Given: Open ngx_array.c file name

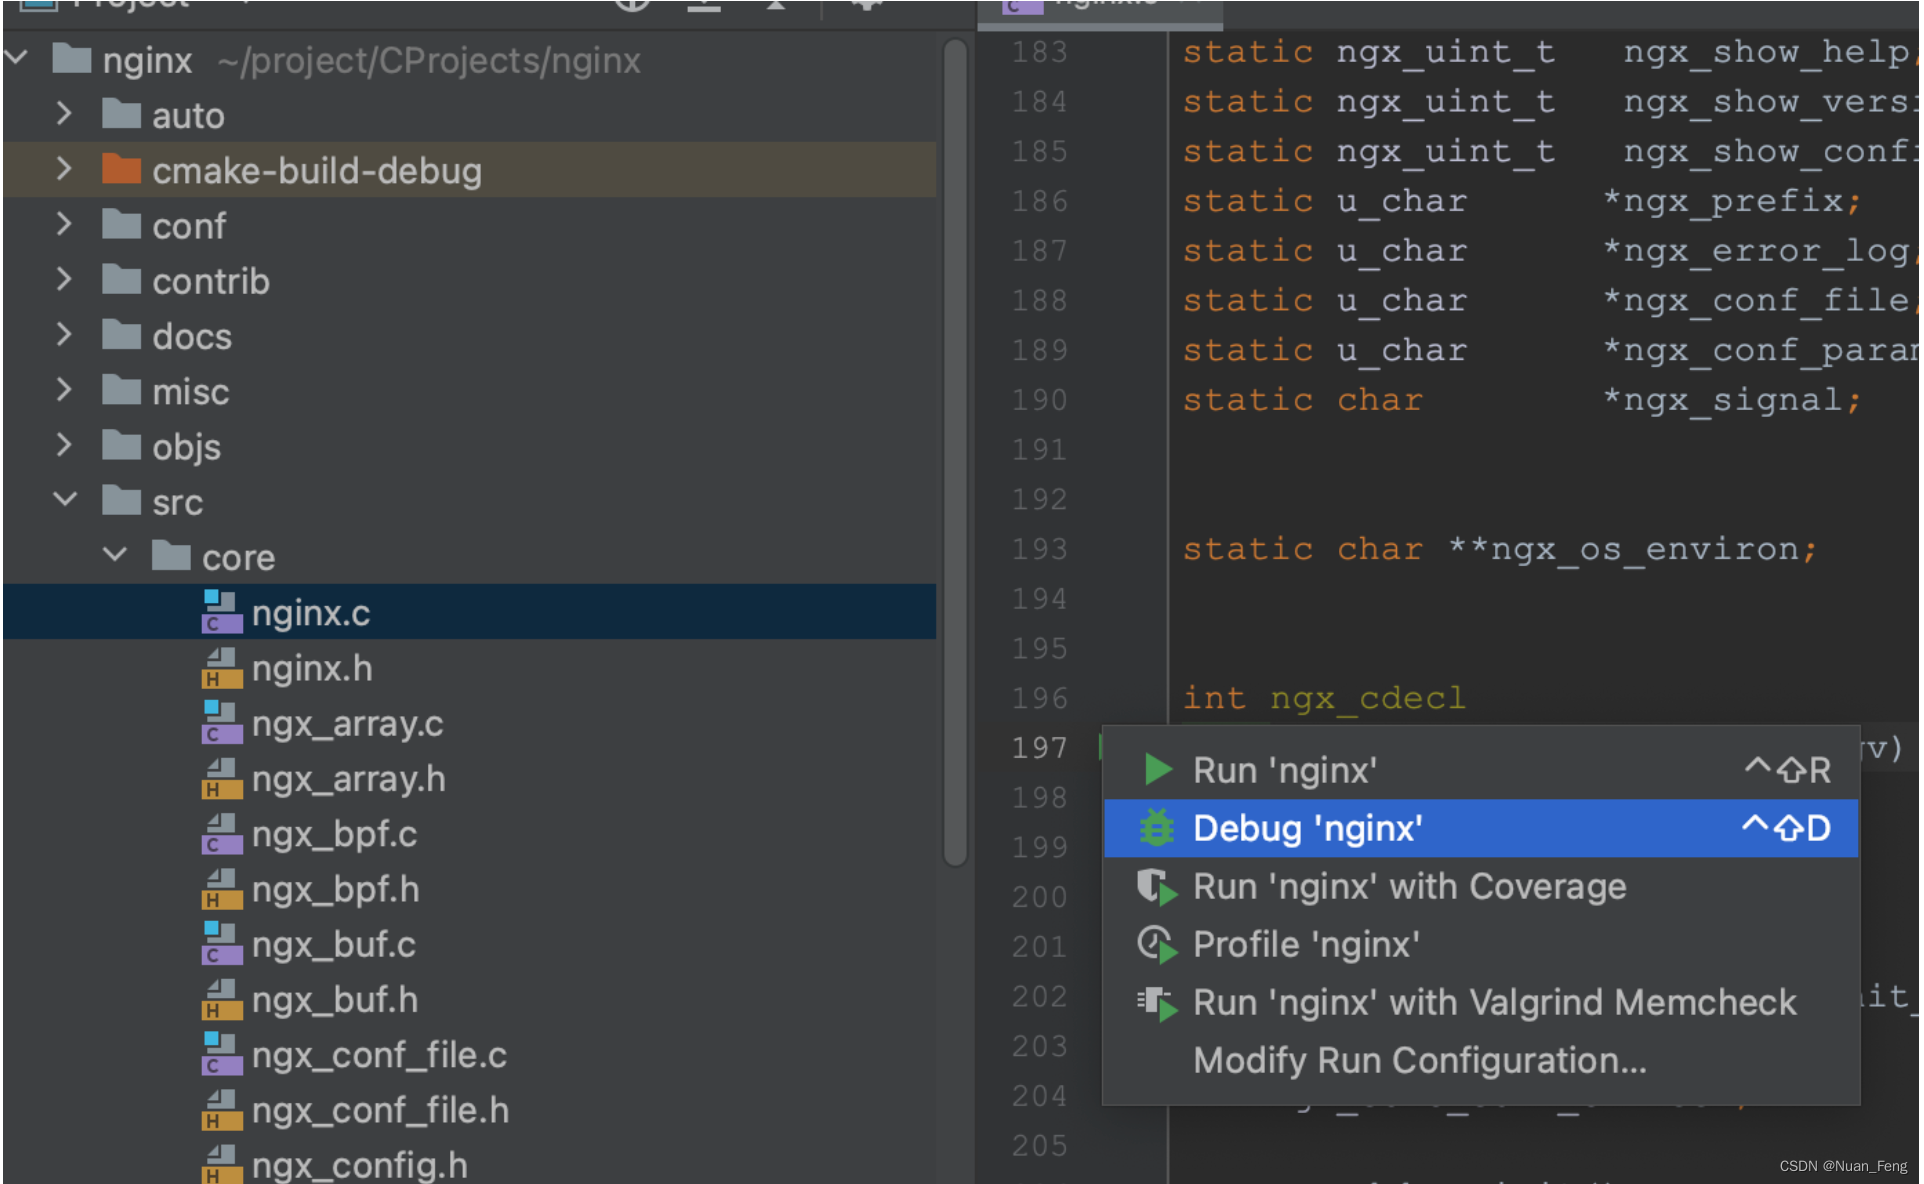Looking at the screenshot, I should coord(347,723).
